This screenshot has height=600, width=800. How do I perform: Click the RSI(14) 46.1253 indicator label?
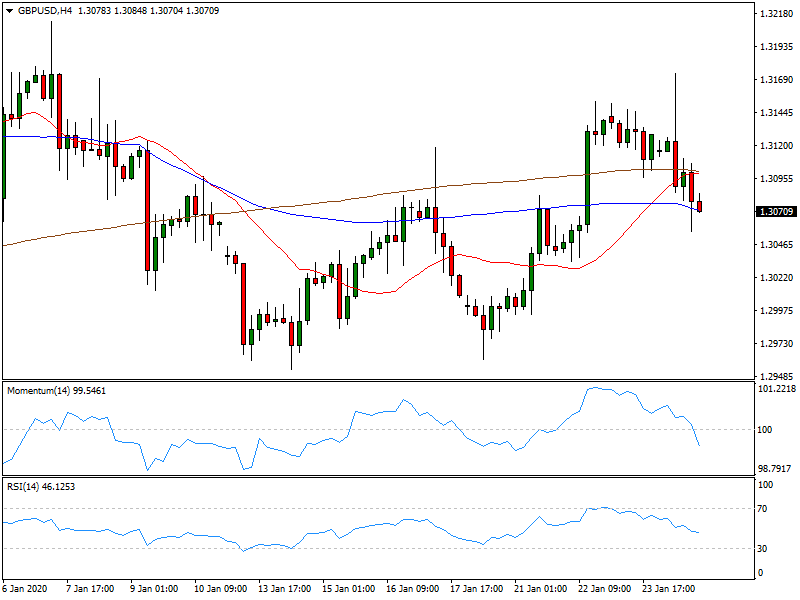coord(41,487)
